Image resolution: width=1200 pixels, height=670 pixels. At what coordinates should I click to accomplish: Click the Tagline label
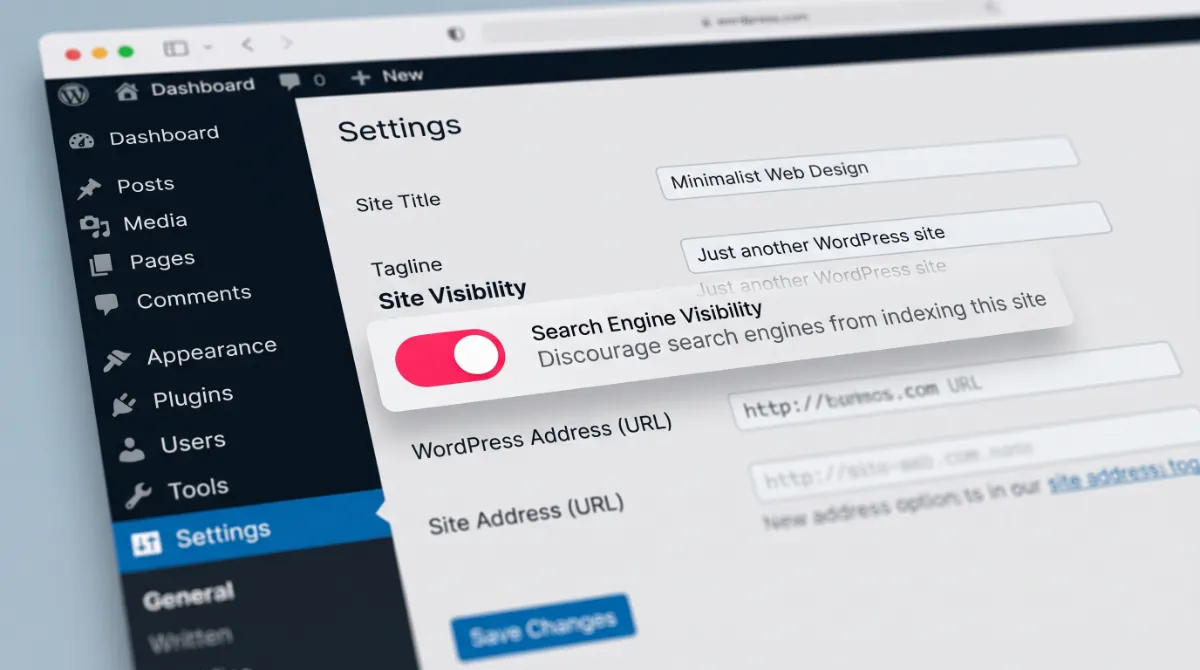click(406, 267)
